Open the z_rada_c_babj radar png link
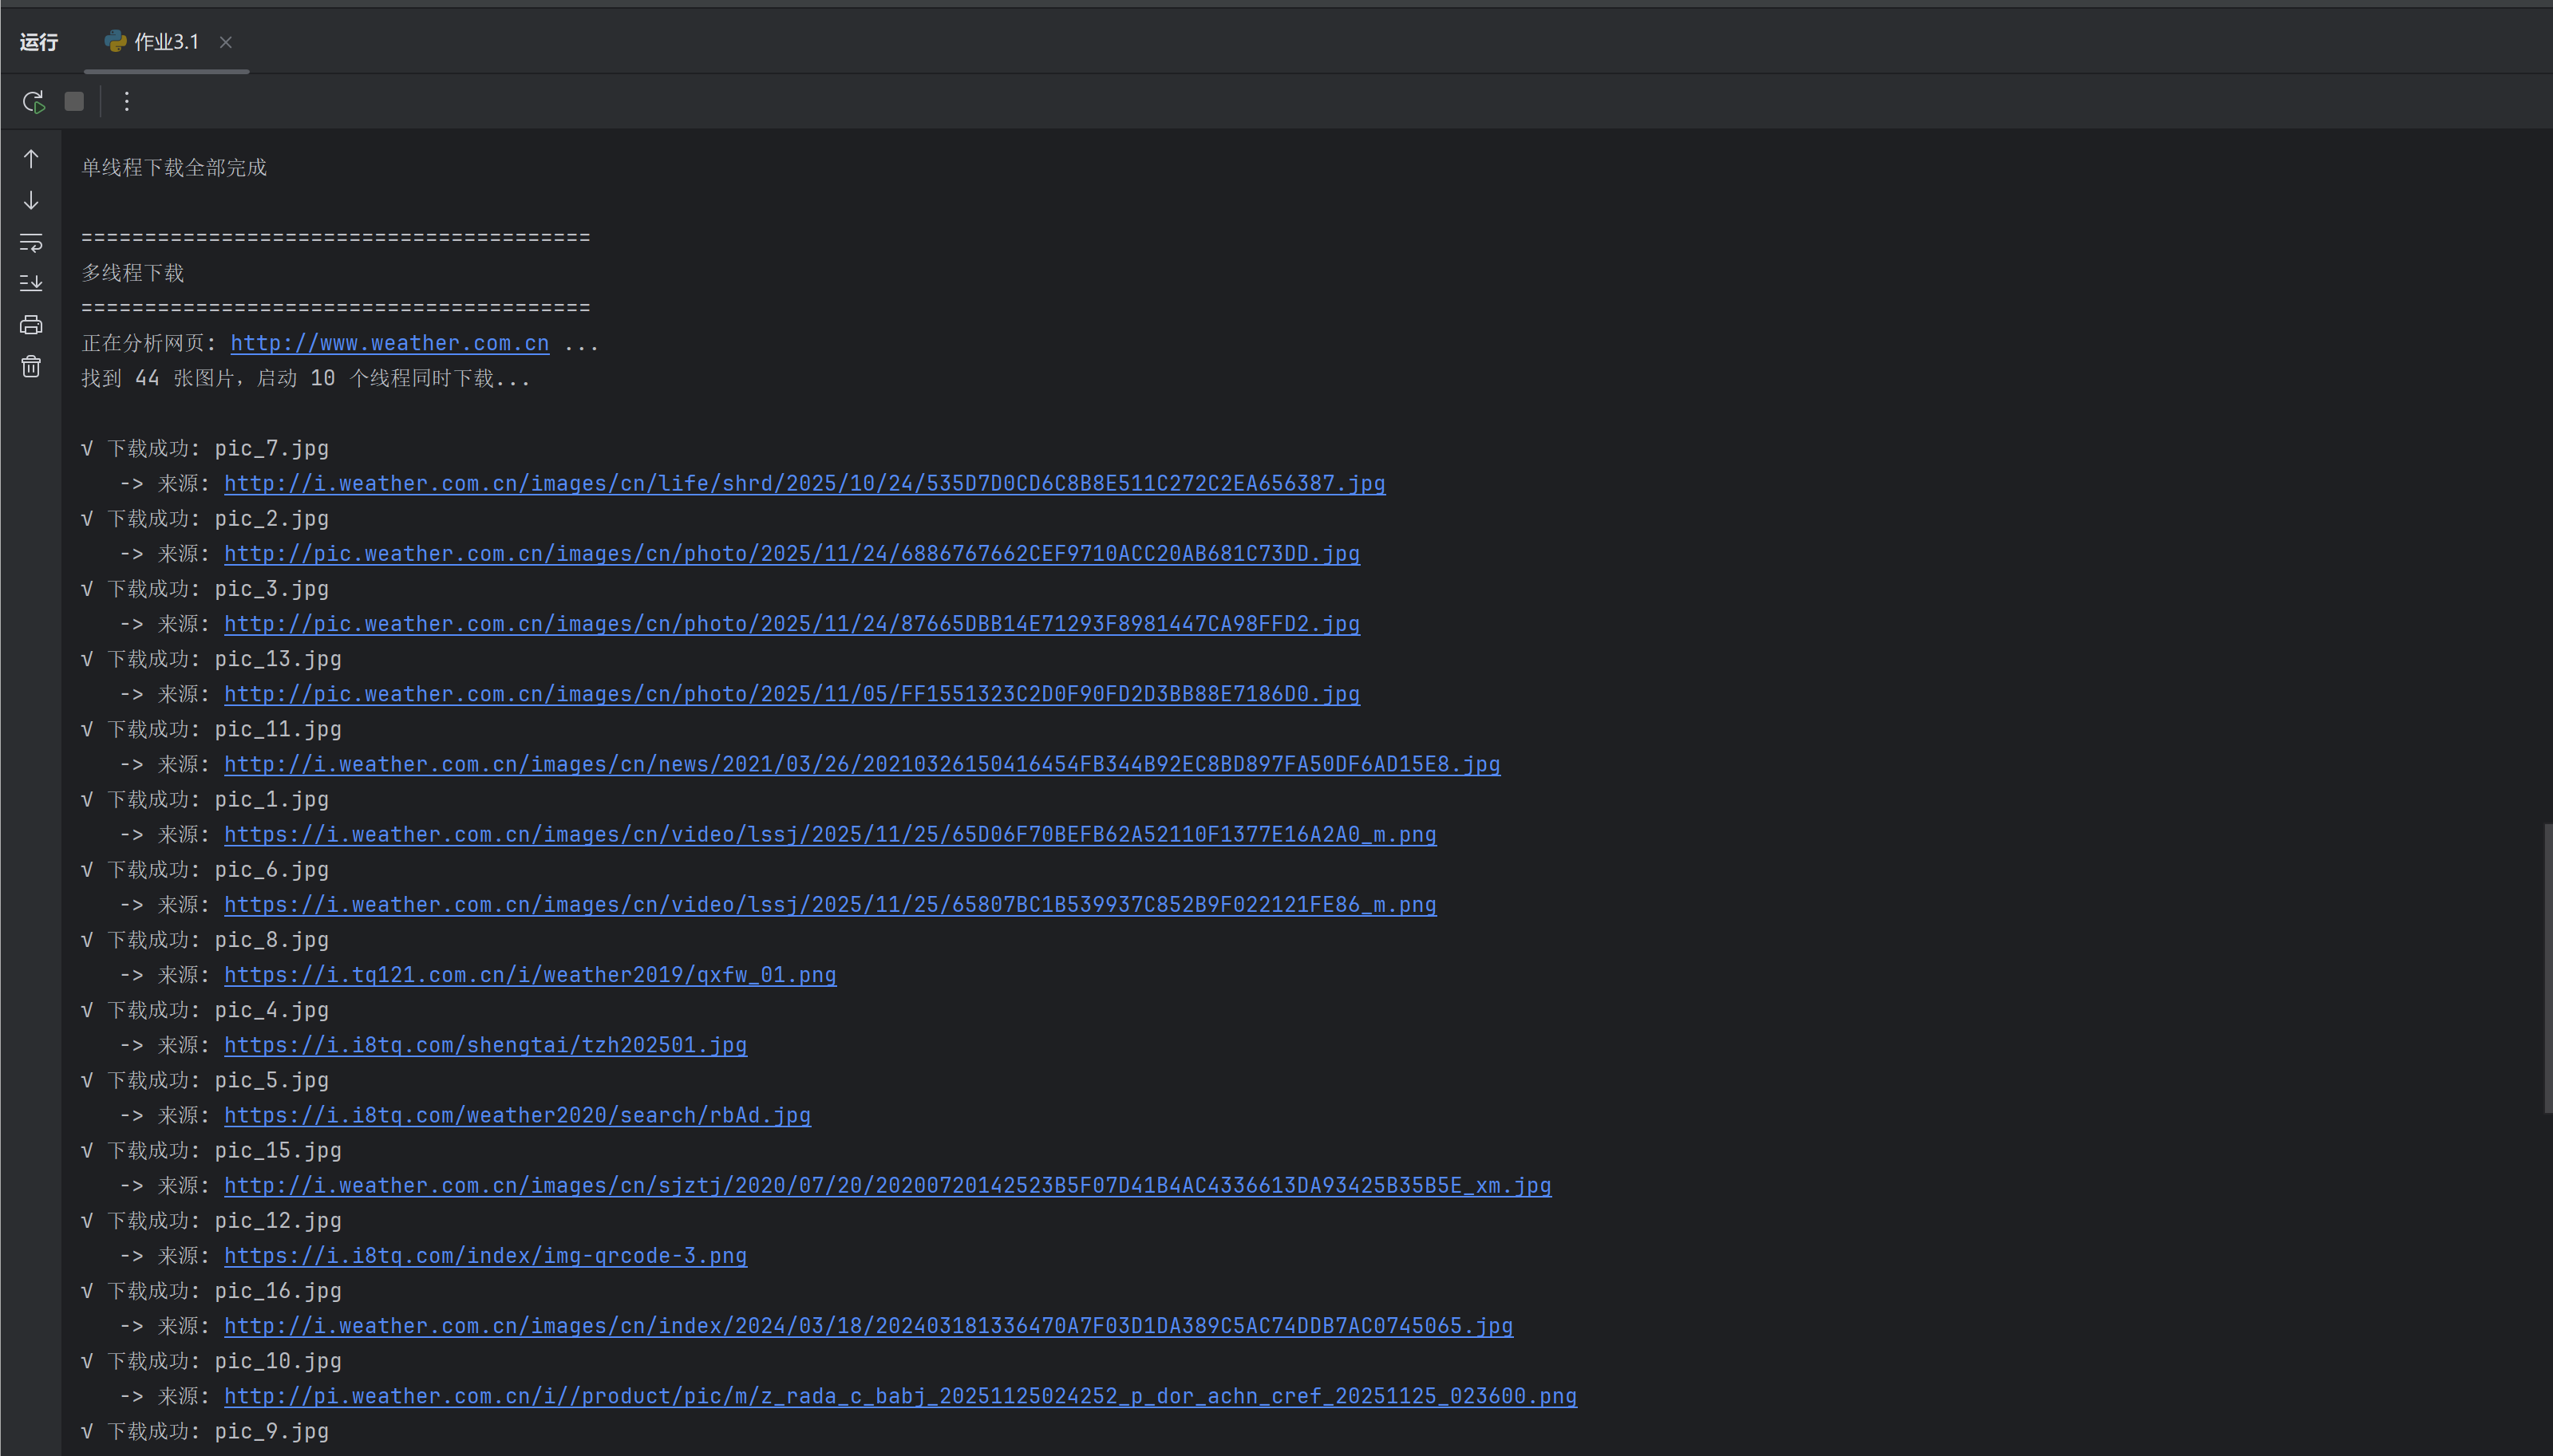The width and height of the screenshot is (2553, 1456). (899, 1396)
